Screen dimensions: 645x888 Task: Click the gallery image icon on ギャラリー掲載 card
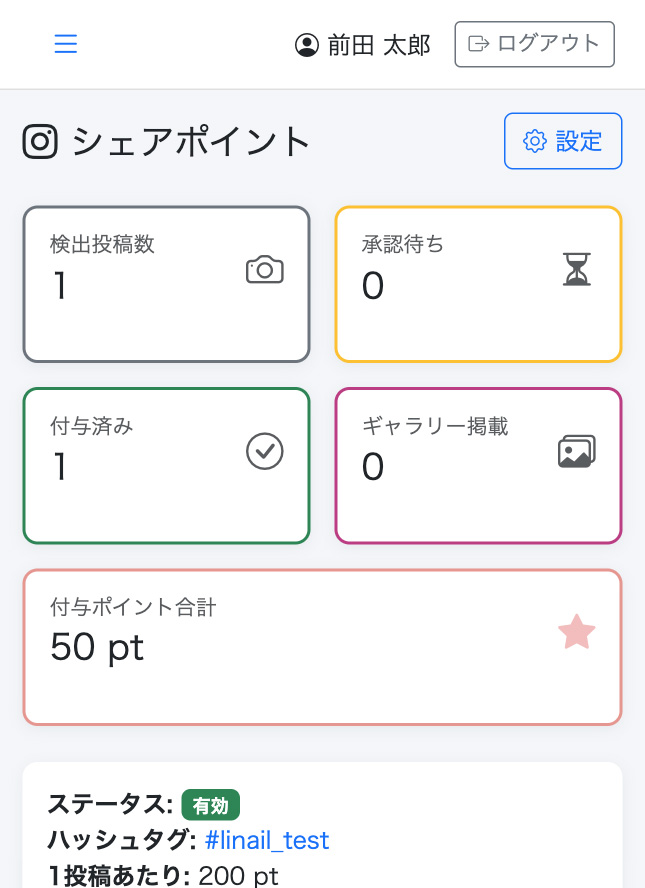pyautogui.click(x=577, y=450)
